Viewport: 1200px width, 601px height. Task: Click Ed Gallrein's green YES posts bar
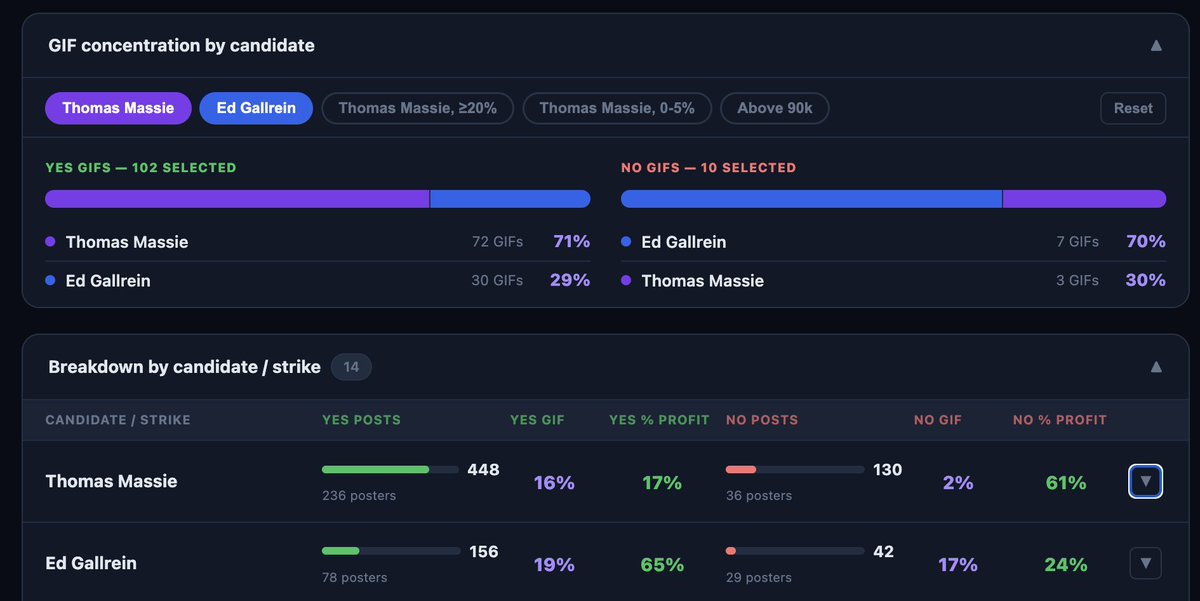pyautogui.click(x=341, y=551)
